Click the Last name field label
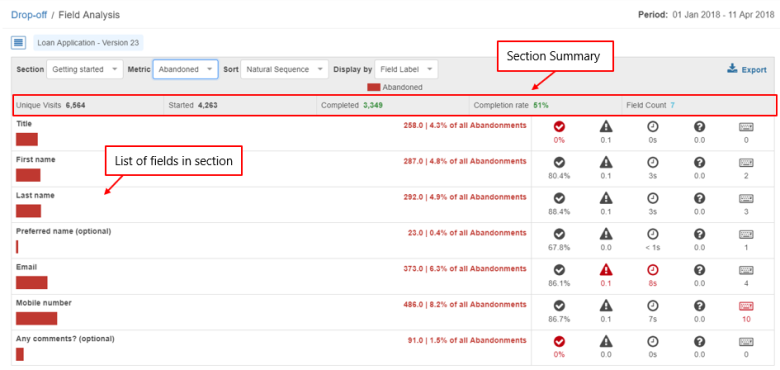This screenshot has width=780, height=370. 35,195
